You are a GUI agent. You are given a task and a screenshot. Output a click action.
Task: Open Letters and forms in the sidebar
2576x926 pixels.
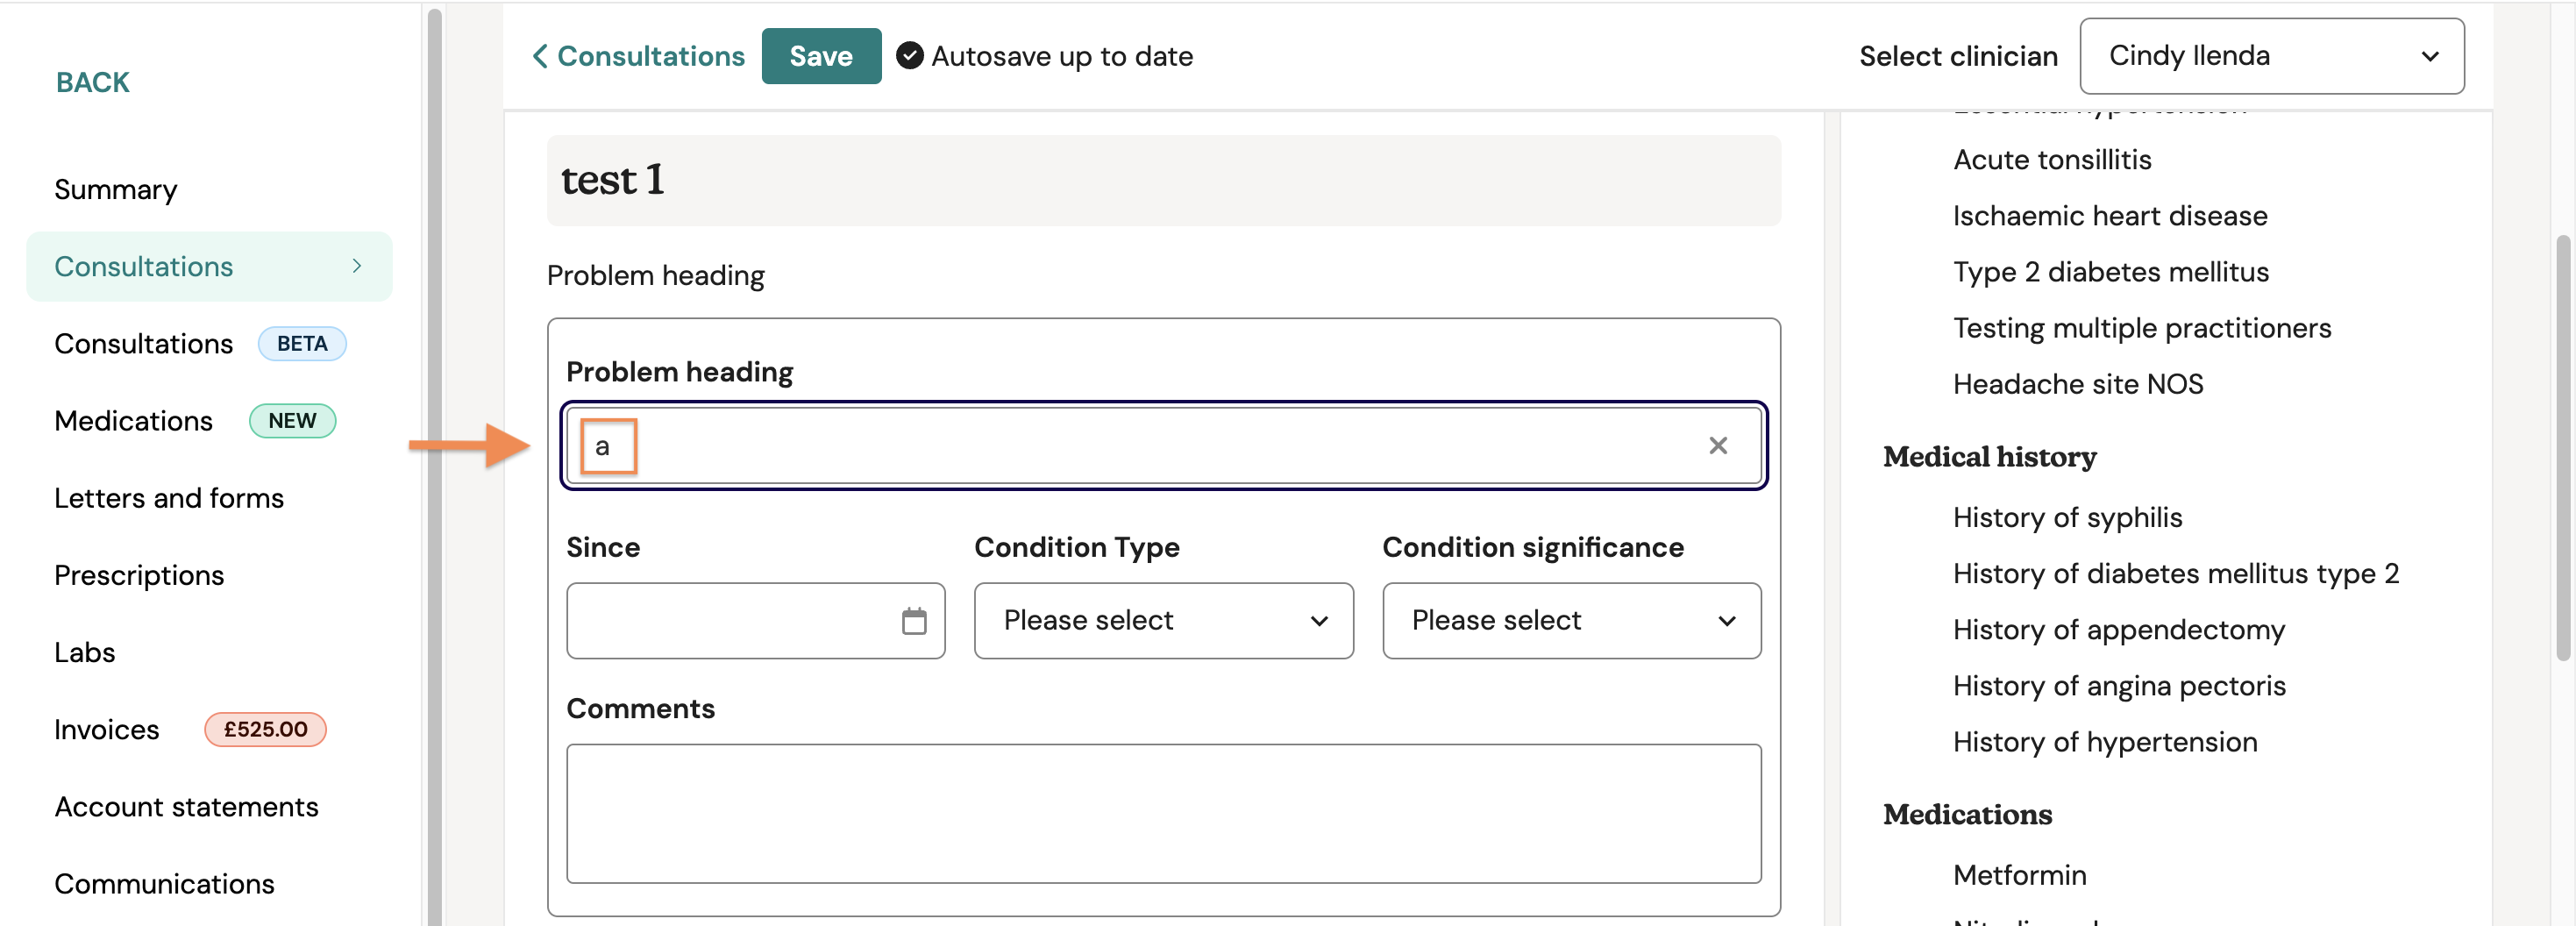[x=169, y=497]
